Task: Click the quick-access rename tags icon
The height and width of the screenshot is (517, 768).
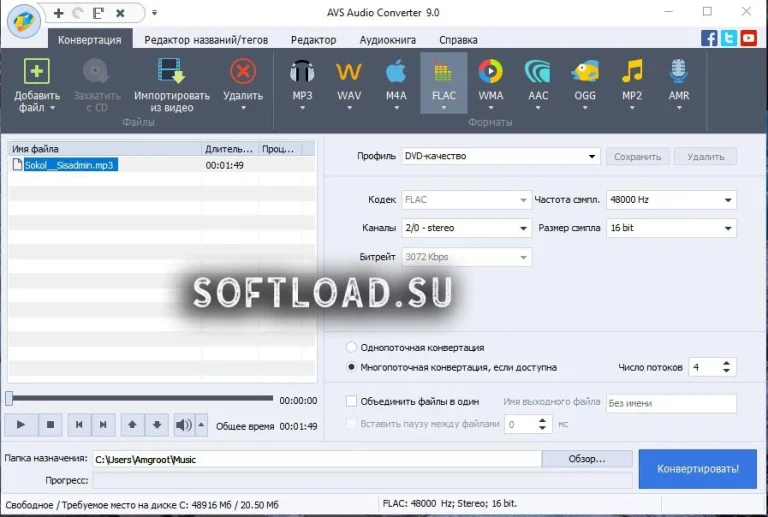Action: tap(98, 13)
